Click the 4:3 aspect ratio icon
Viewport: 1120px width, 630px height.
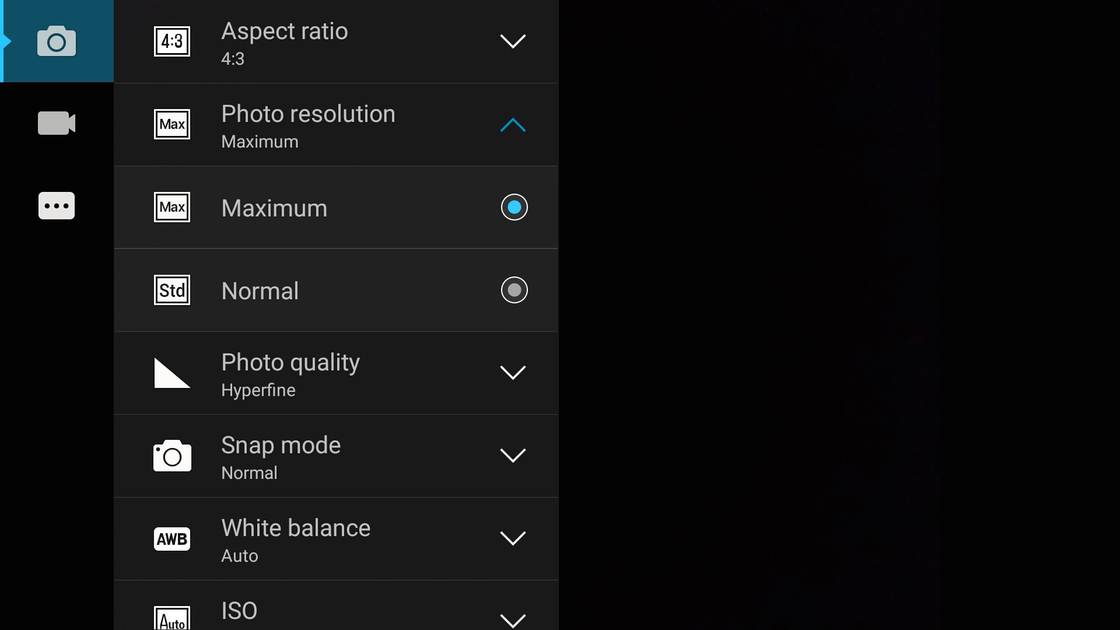[x=172, y=42]
